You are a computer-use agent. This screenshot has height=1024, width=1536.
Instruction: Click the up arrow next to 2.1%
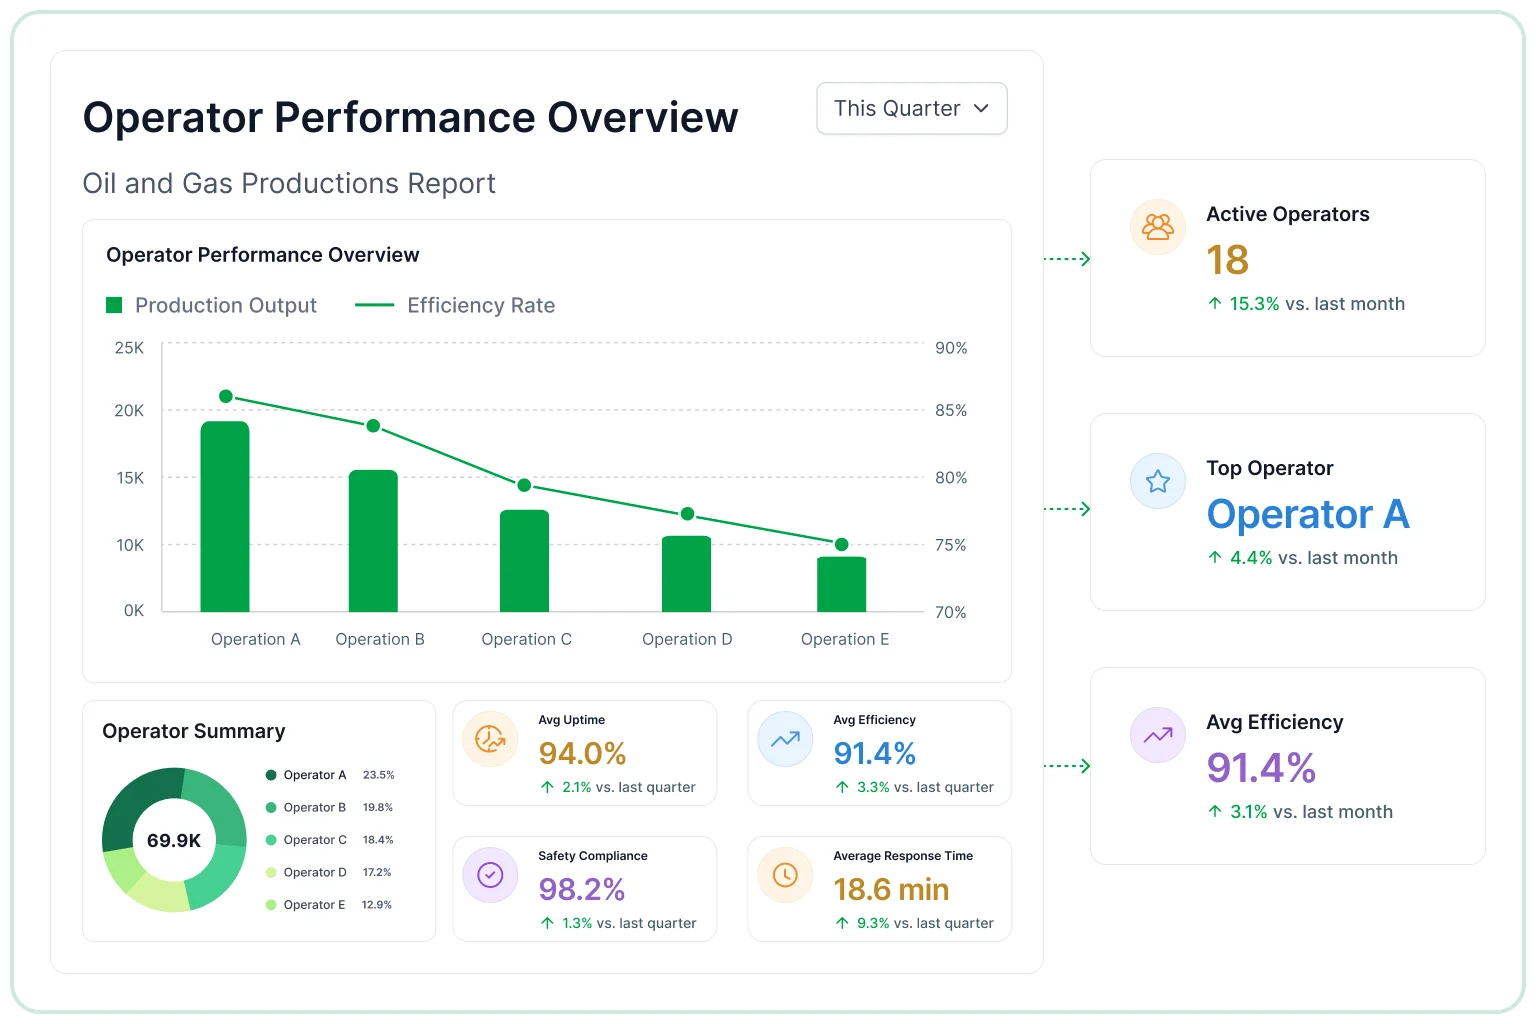[x=547, y=787]
